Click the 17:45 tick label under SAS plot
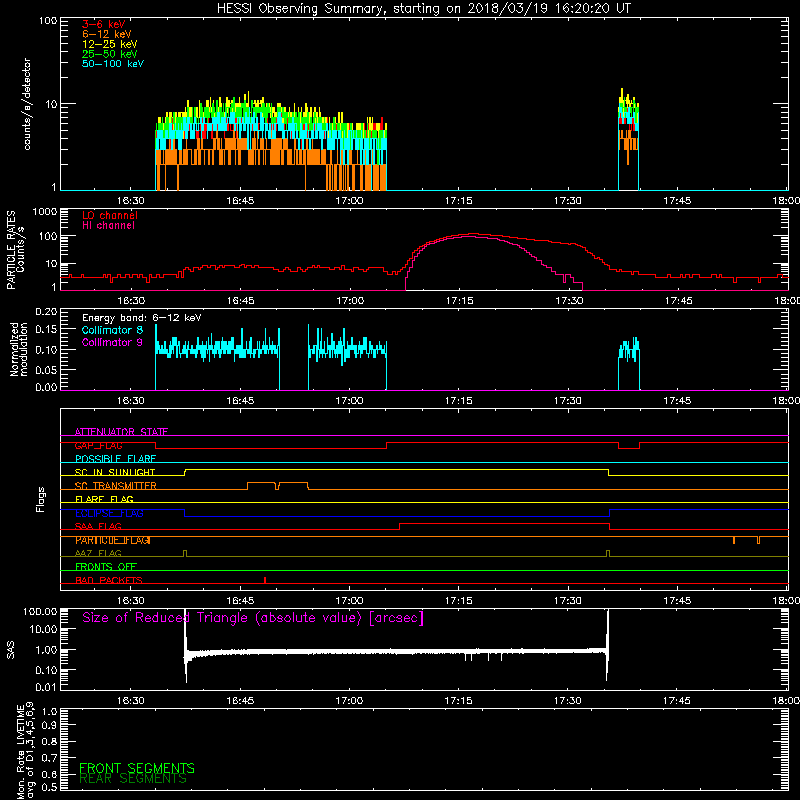 pos(677,701)
